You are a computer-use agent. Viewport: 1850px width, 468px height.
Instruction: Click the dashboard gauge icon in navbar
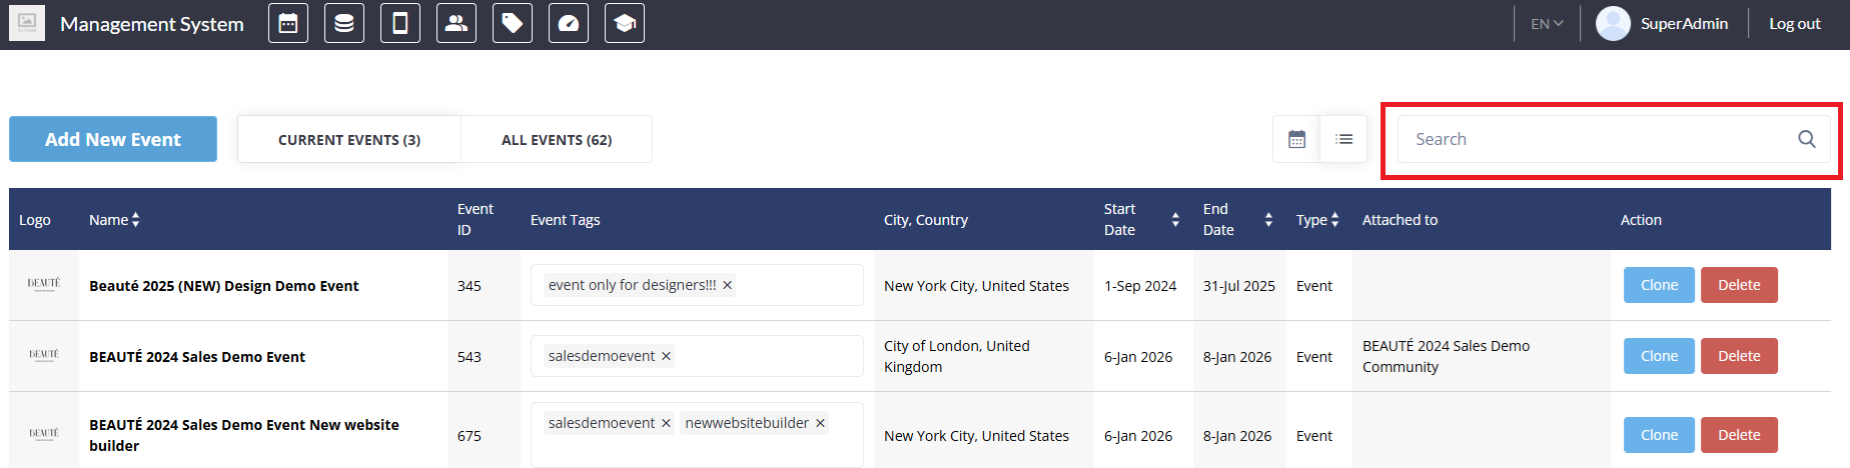point(568,24)
